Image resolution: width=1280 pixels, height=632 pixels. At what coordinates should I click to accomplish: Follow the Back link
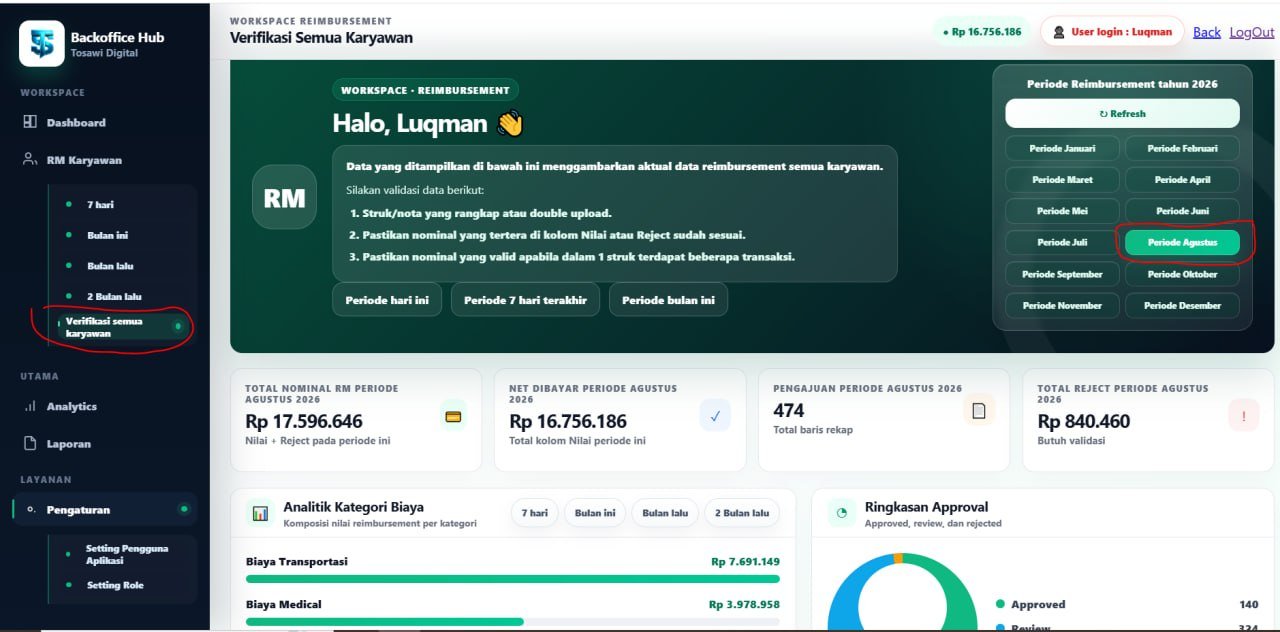1207,32
